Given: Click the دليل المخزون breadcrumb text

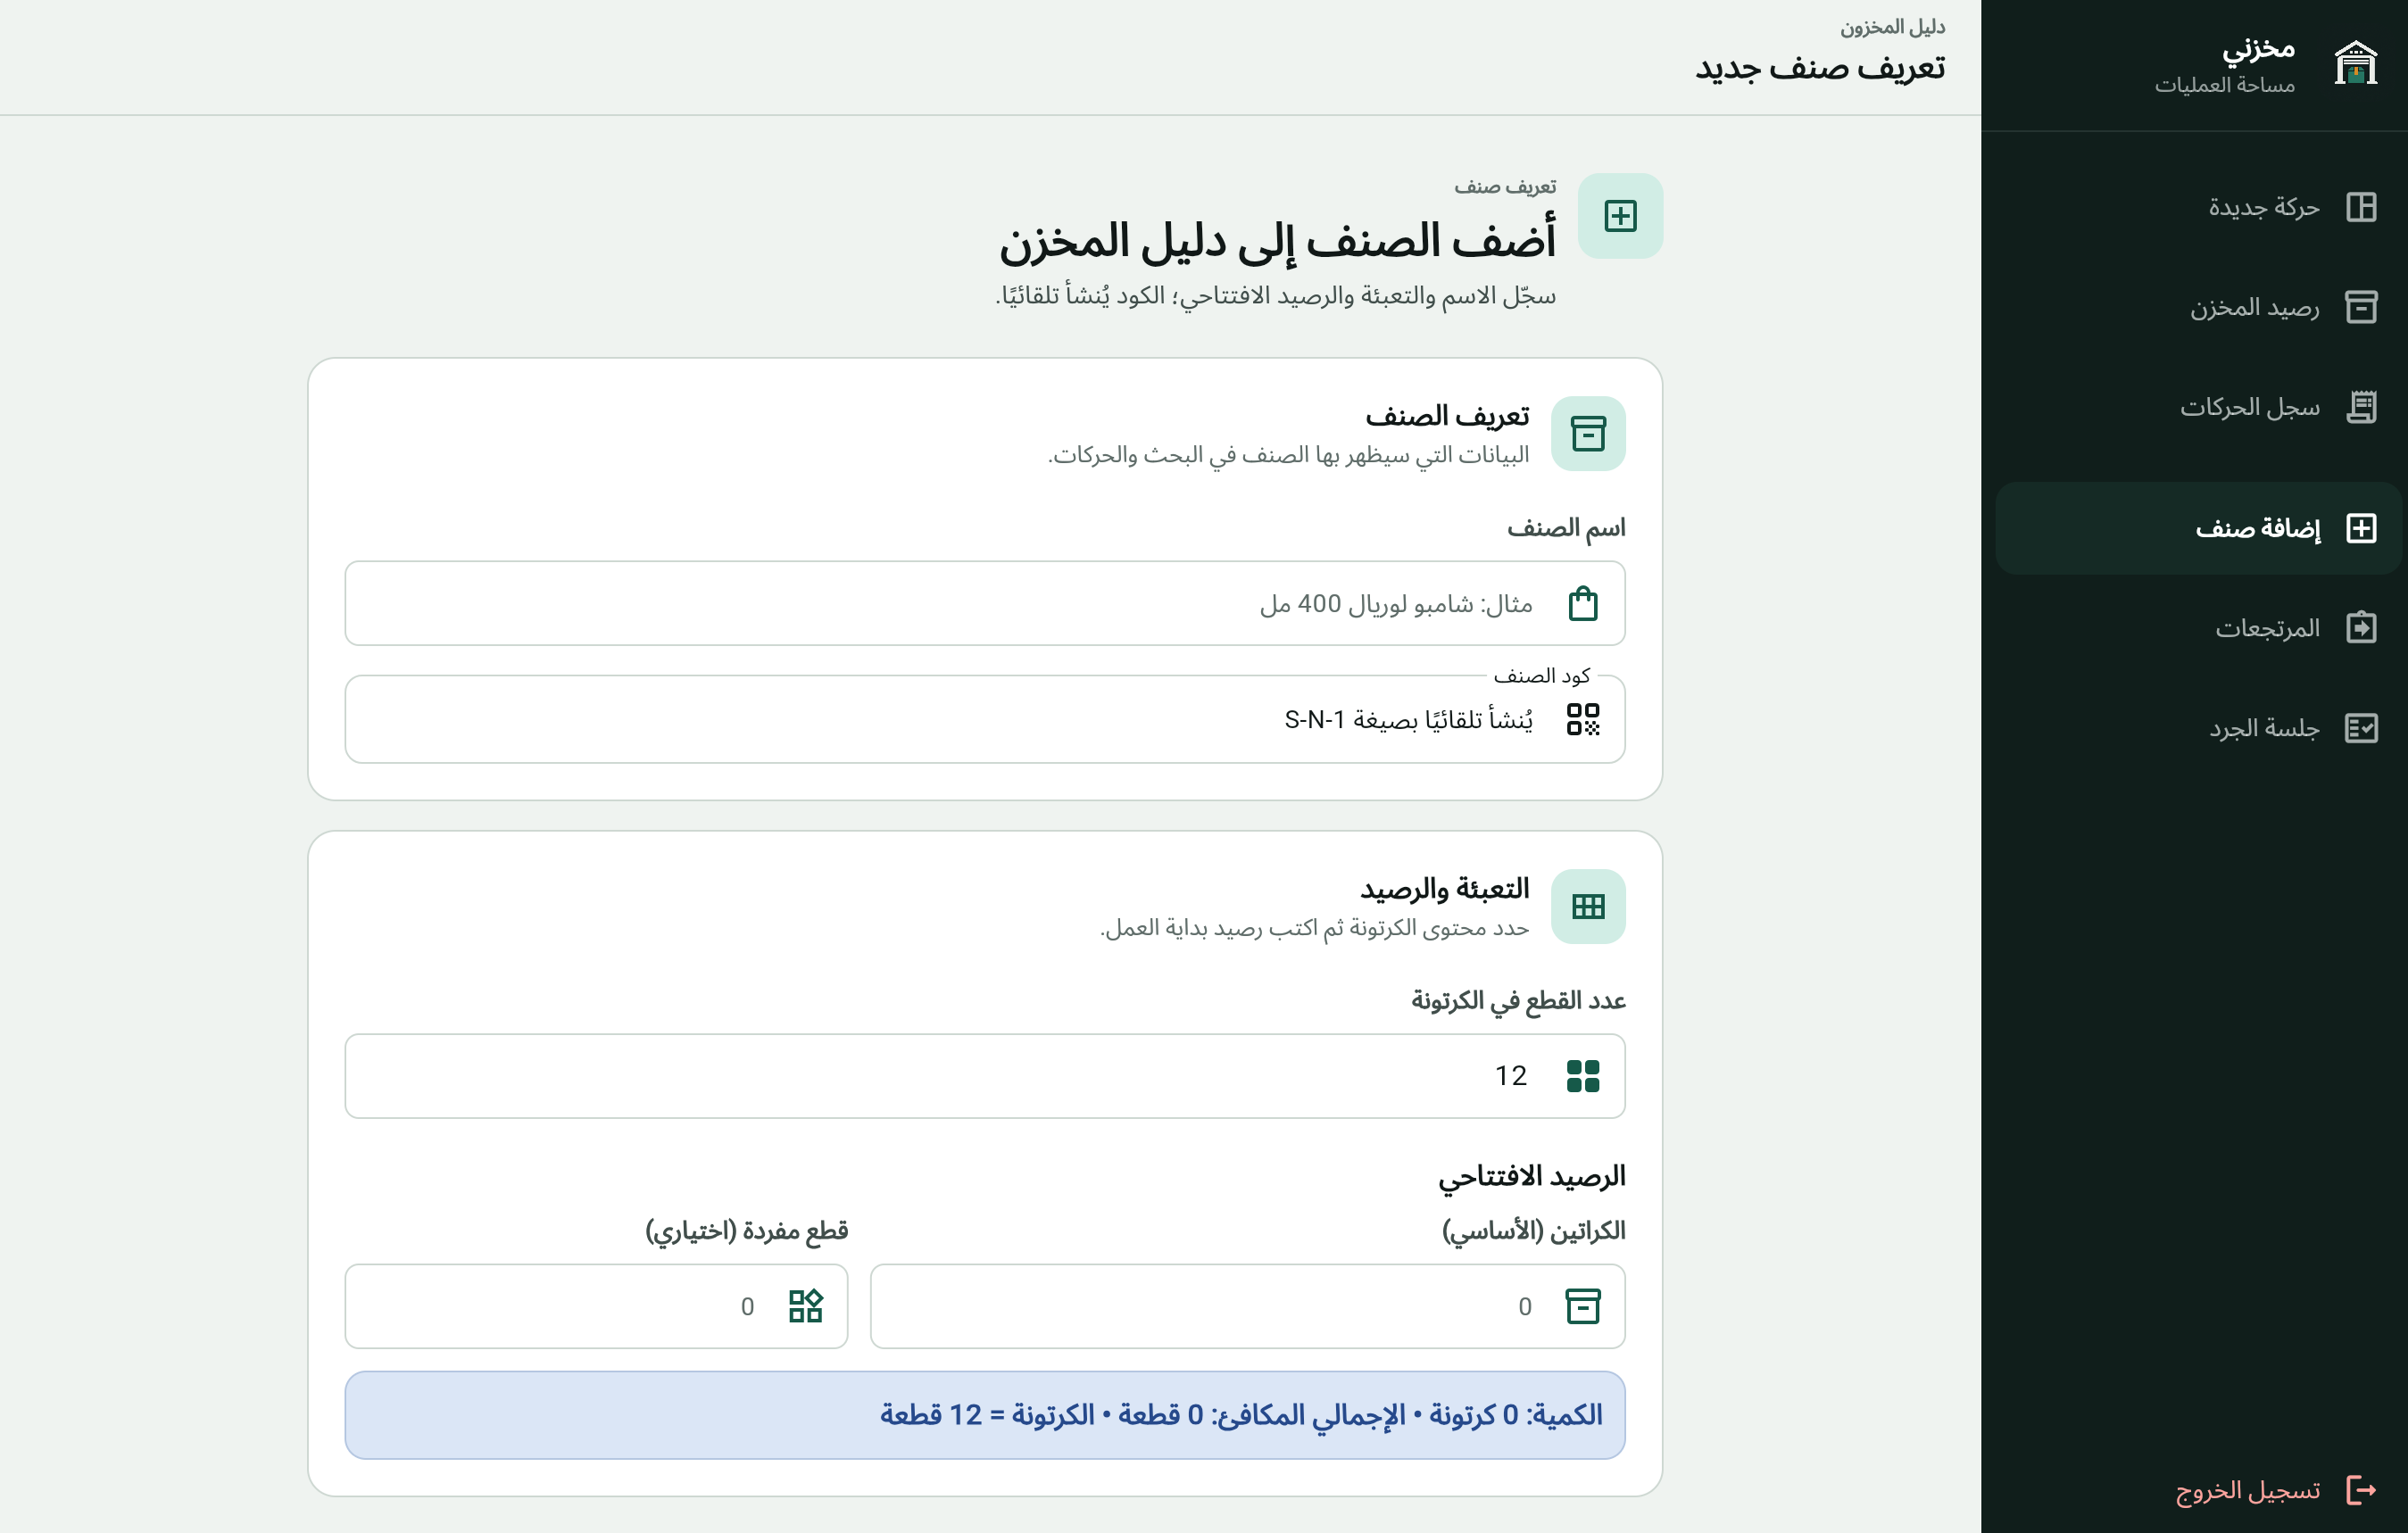Looking at the screenshot, I should pos(1892,27).
